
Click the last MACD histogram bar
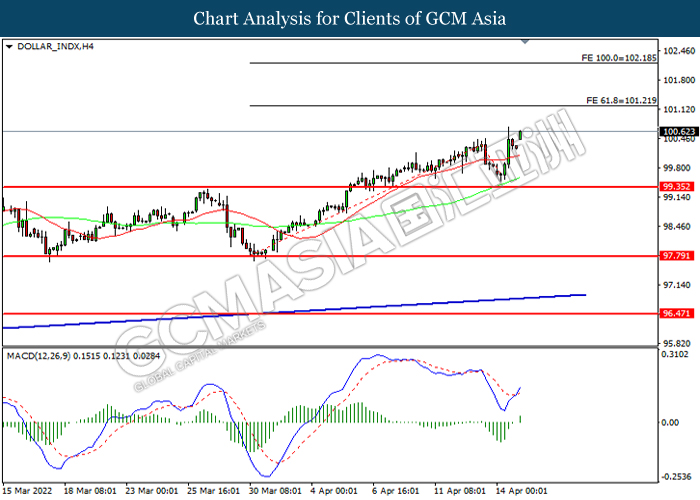coord(521,419)
